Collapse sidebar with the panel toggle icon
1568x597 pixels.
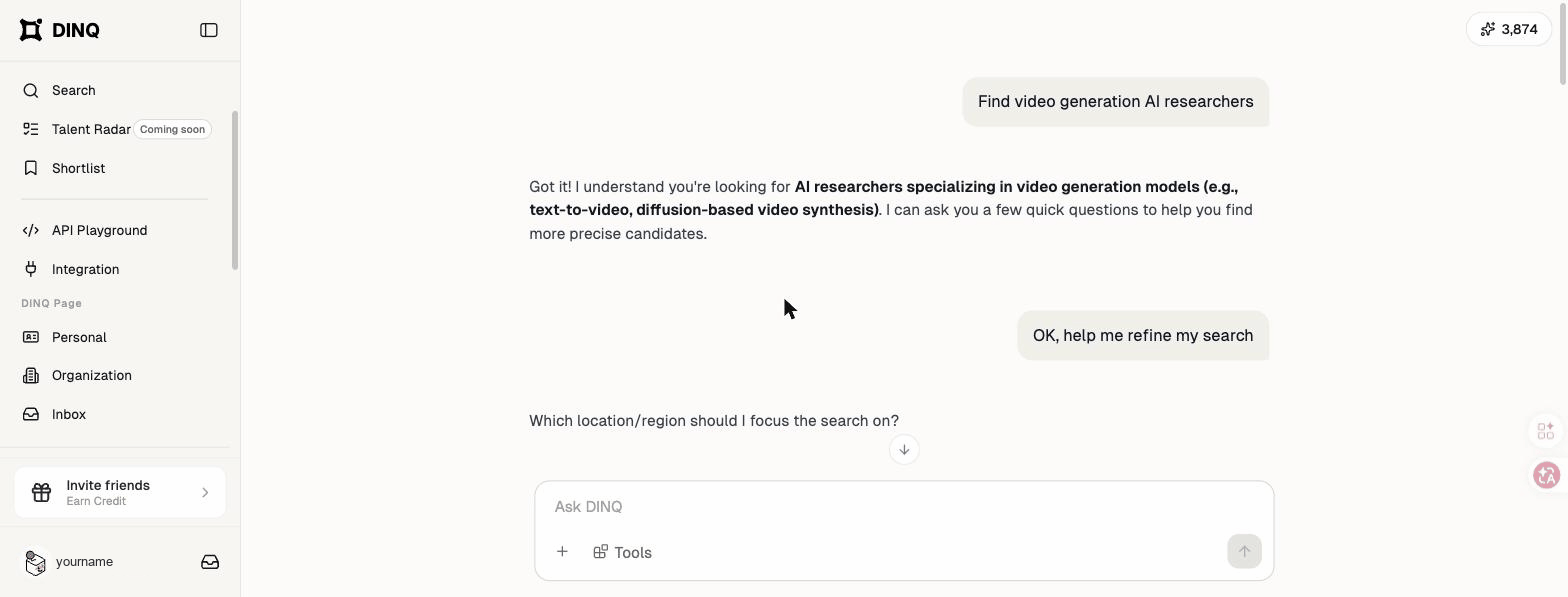coord(209,30)
